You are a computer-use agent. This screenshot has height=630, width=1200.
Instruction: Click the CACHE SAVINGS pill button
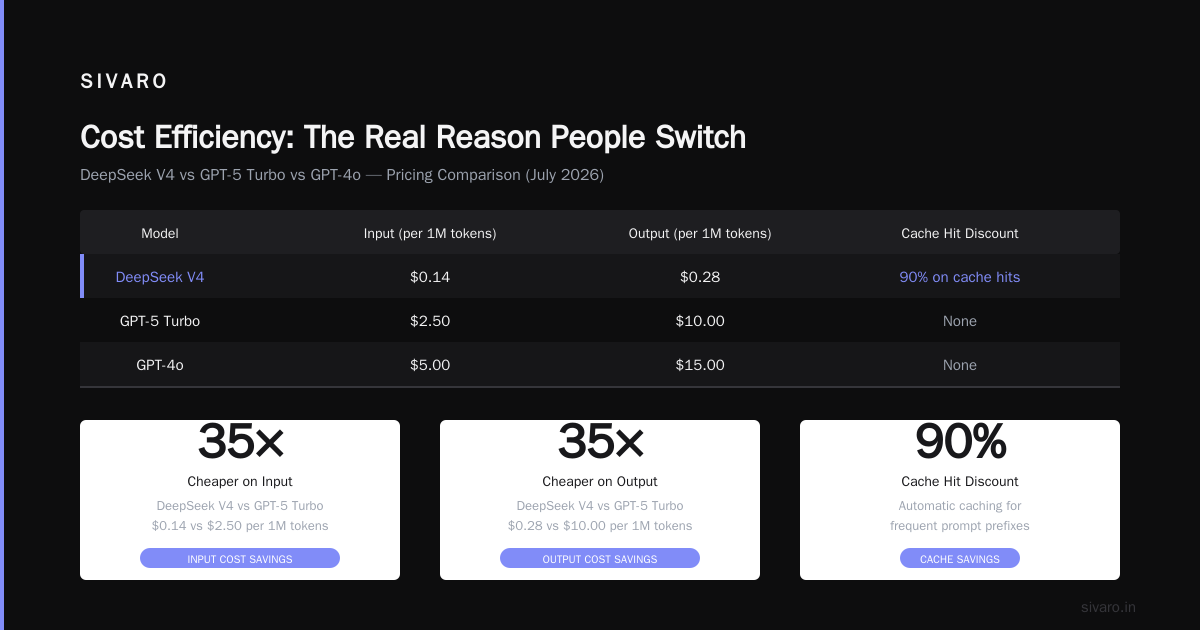click(960, 558)
